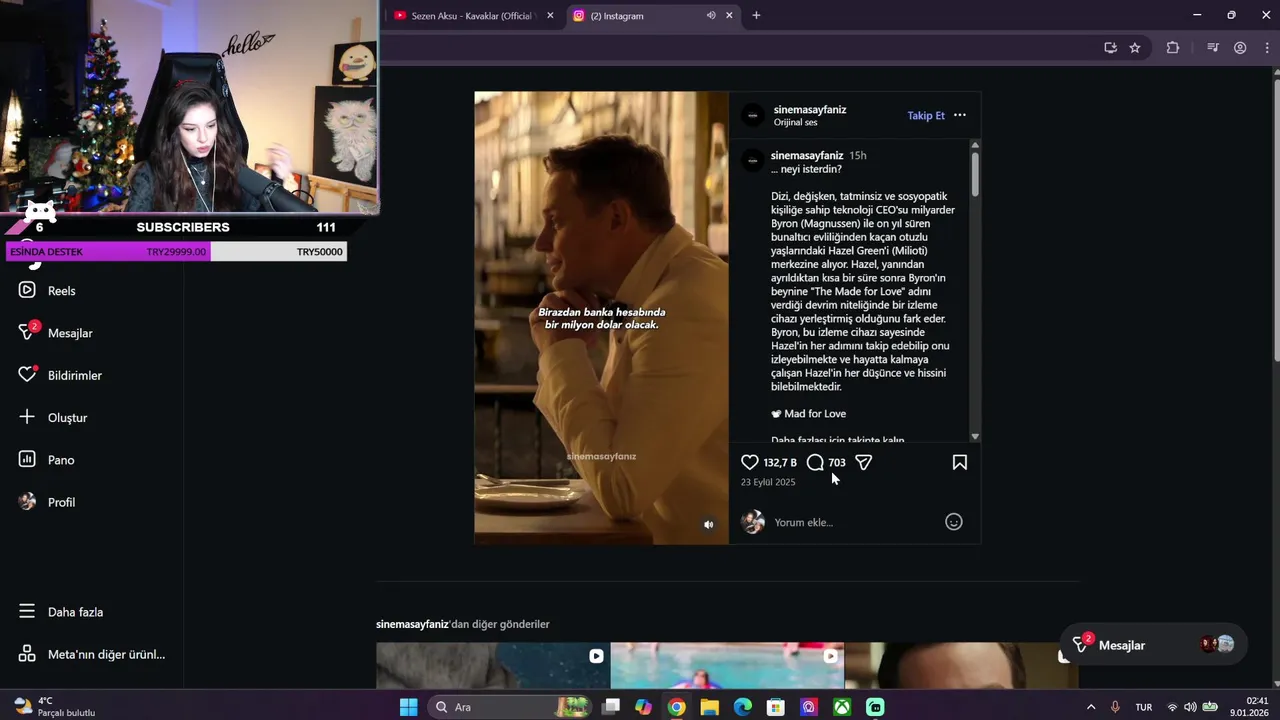Toggle the video sound button on the reel
Image resolution: width=1280 pixels, height=720 pixels.
[708, 524]
